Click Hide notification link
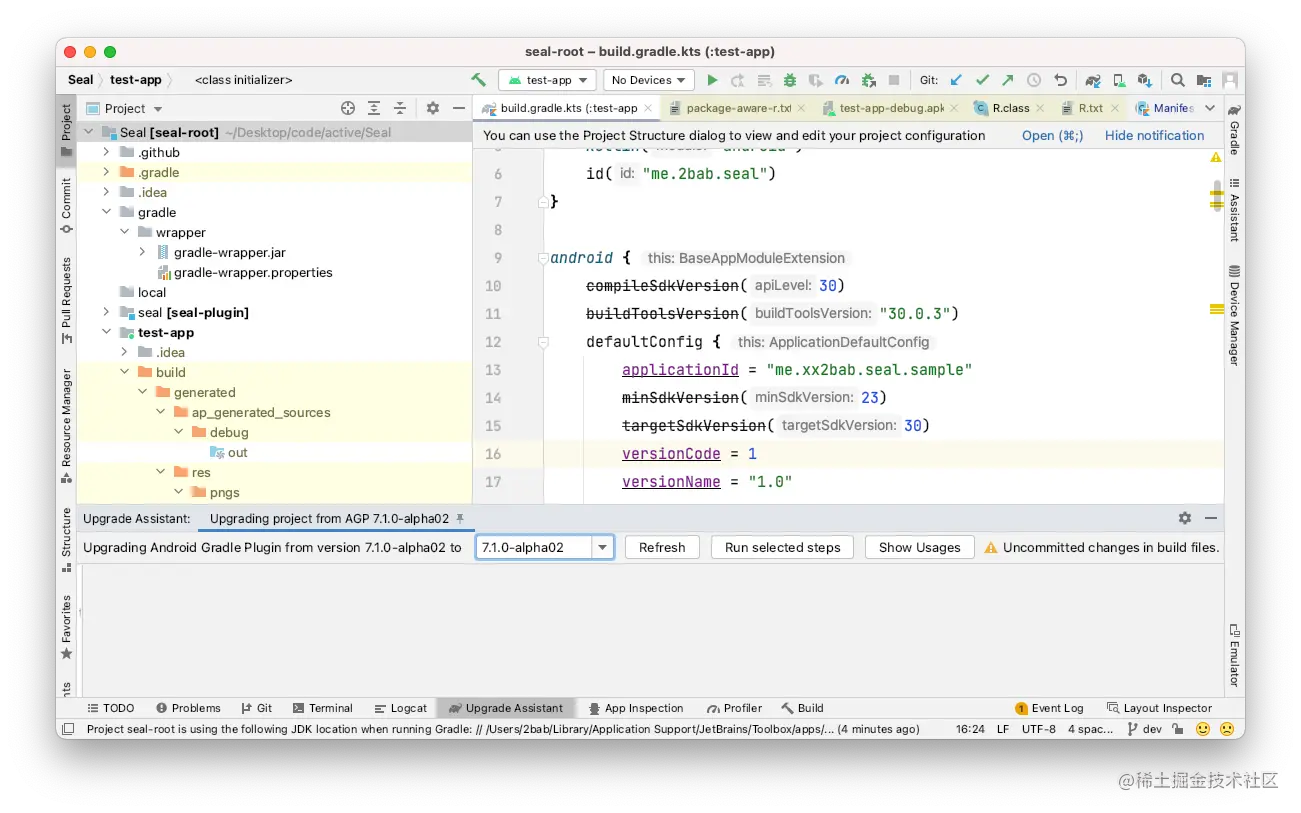 point(1154,135)
